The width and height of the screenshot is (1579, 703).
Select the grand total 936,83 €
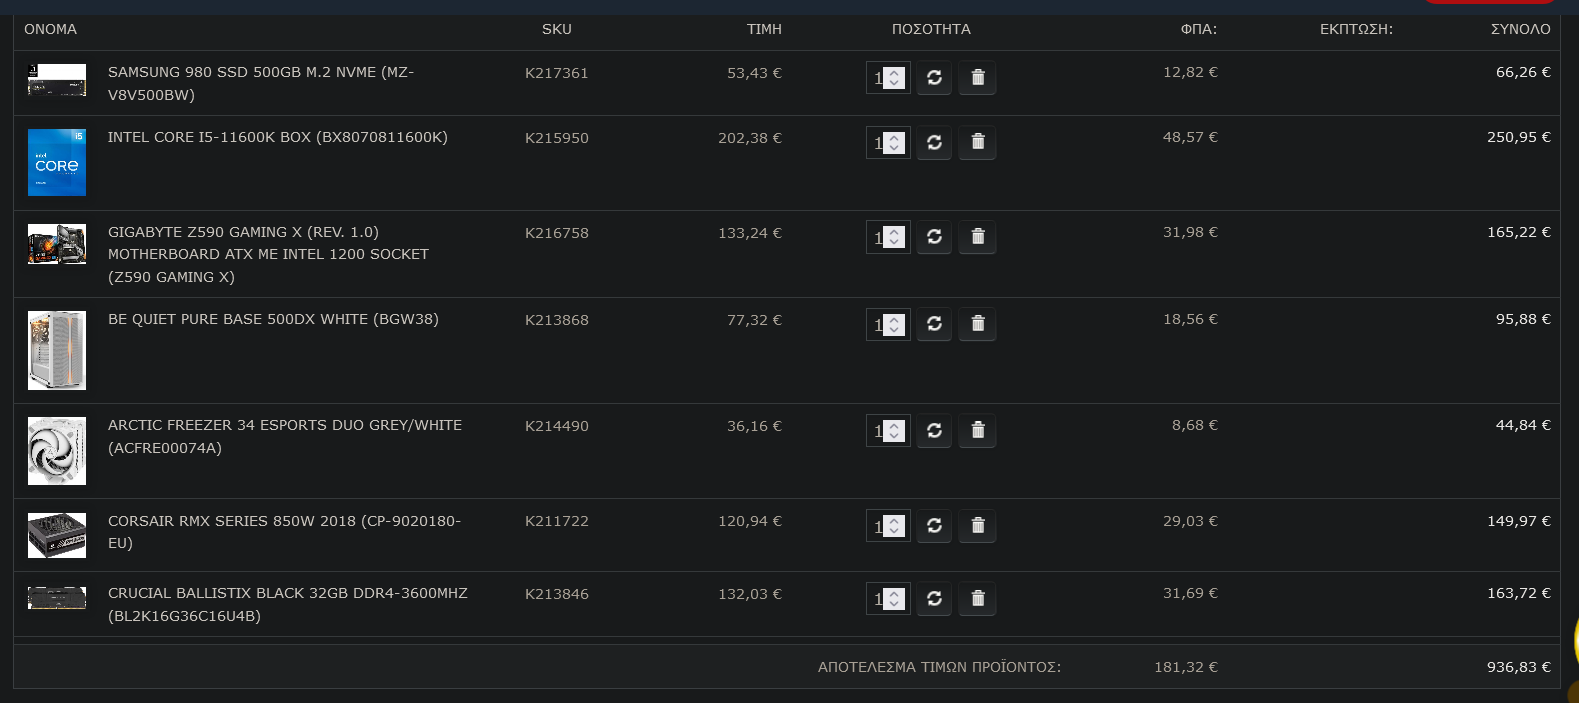pos(1519,667)
